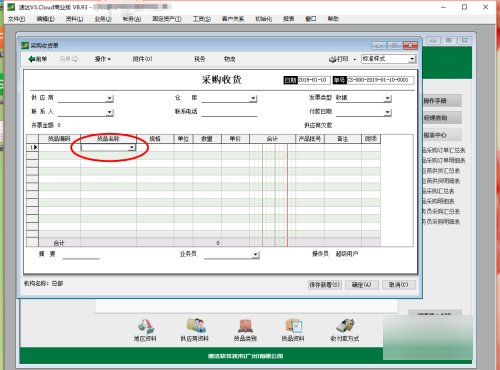Click the 单号 document number field
500x370 pixels.
380,80
